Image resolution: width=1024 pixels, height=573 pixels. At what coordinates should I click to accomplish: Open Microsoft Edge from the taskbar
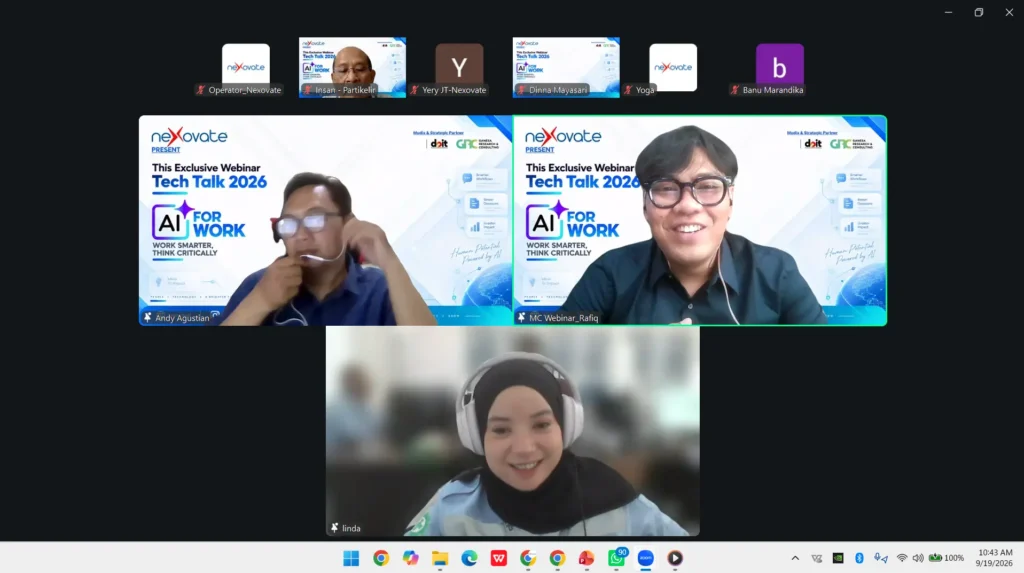tap(469, 558)
